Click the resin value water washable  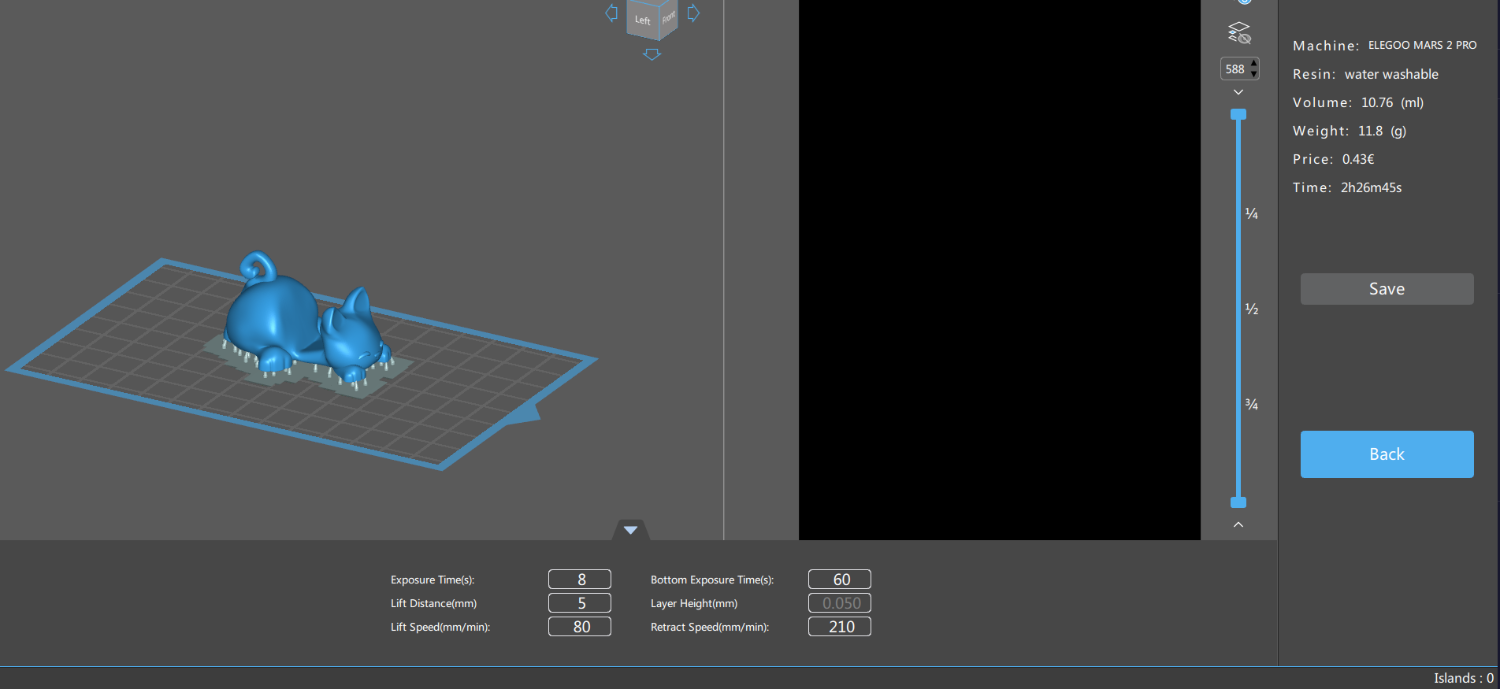1392,74
